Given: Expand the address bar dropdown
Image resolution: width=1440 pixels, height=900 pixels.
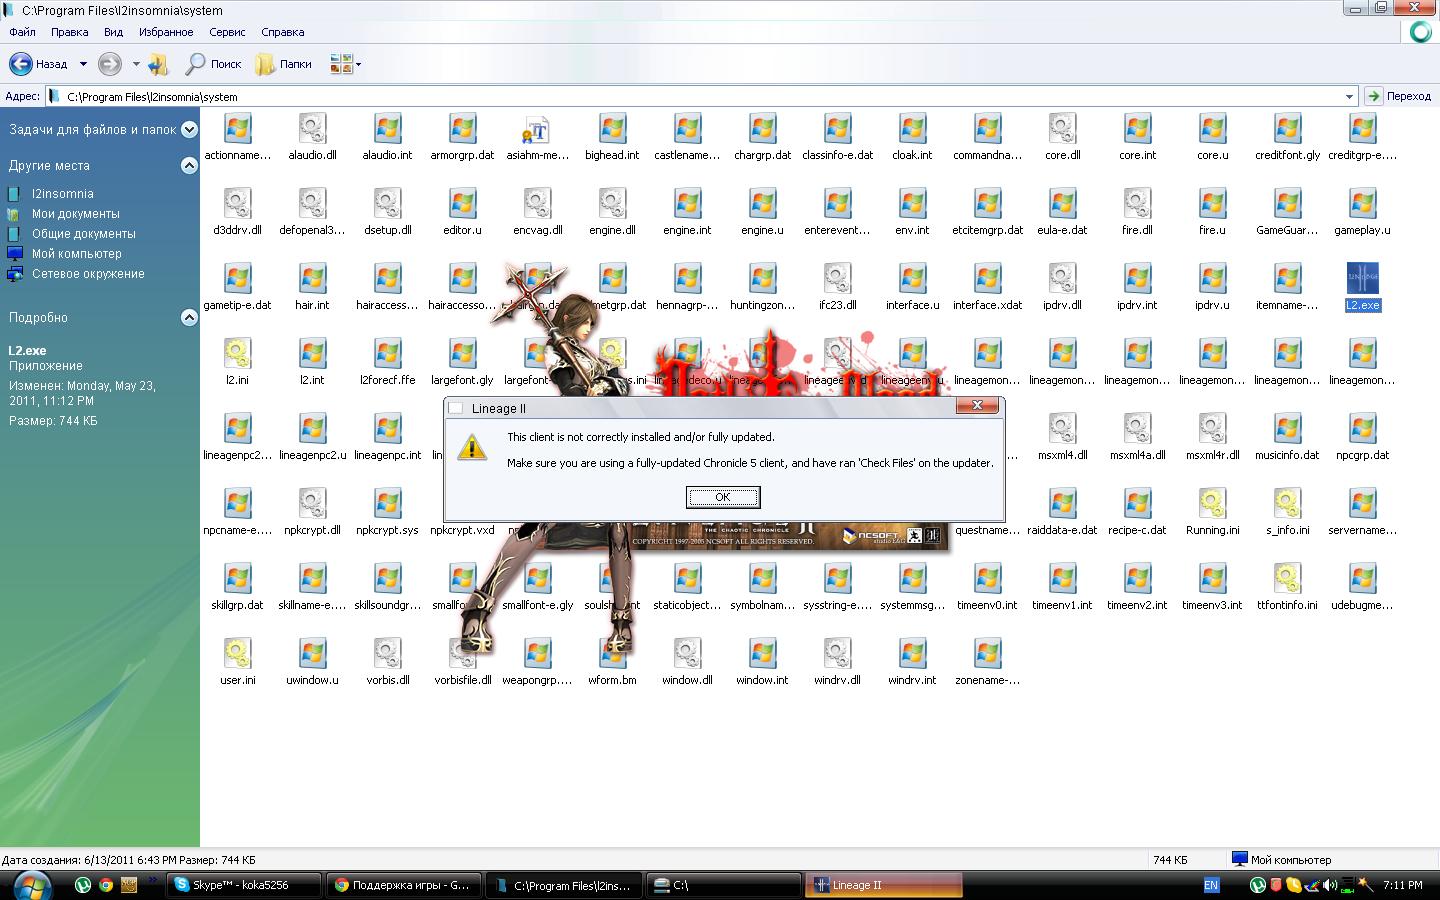Looking at the screenshot, I should 1349,97.
